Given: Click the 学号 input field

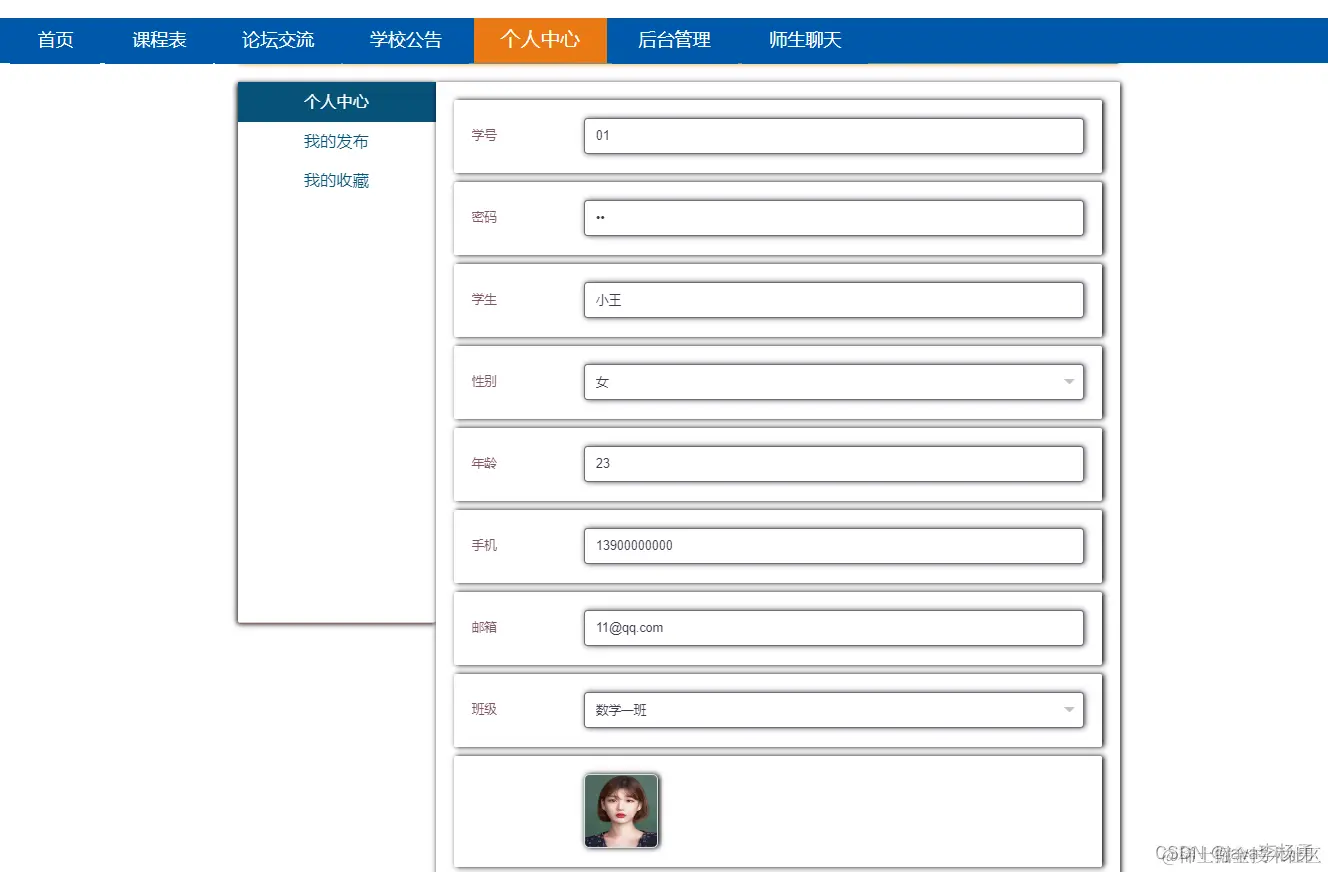Looking at the screenshot, I should (x=834, y=136).
